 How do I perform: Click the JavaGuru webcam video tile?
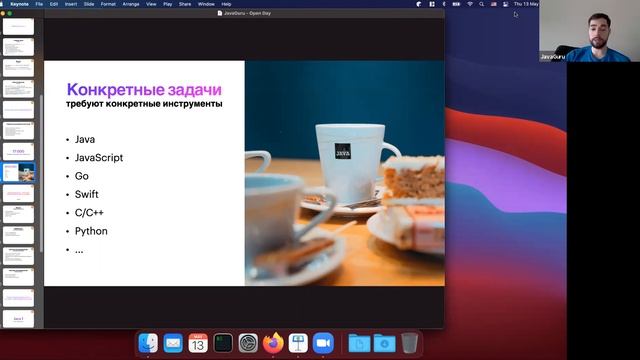tap(589, 31)
